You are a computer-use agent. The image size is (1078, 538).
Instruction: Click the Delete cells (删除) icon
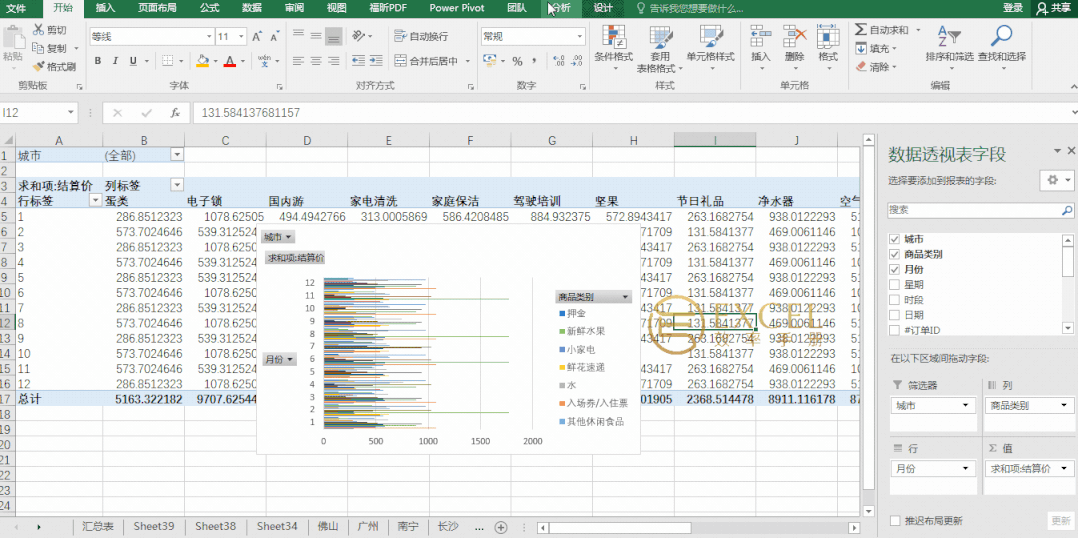[794, 35]
